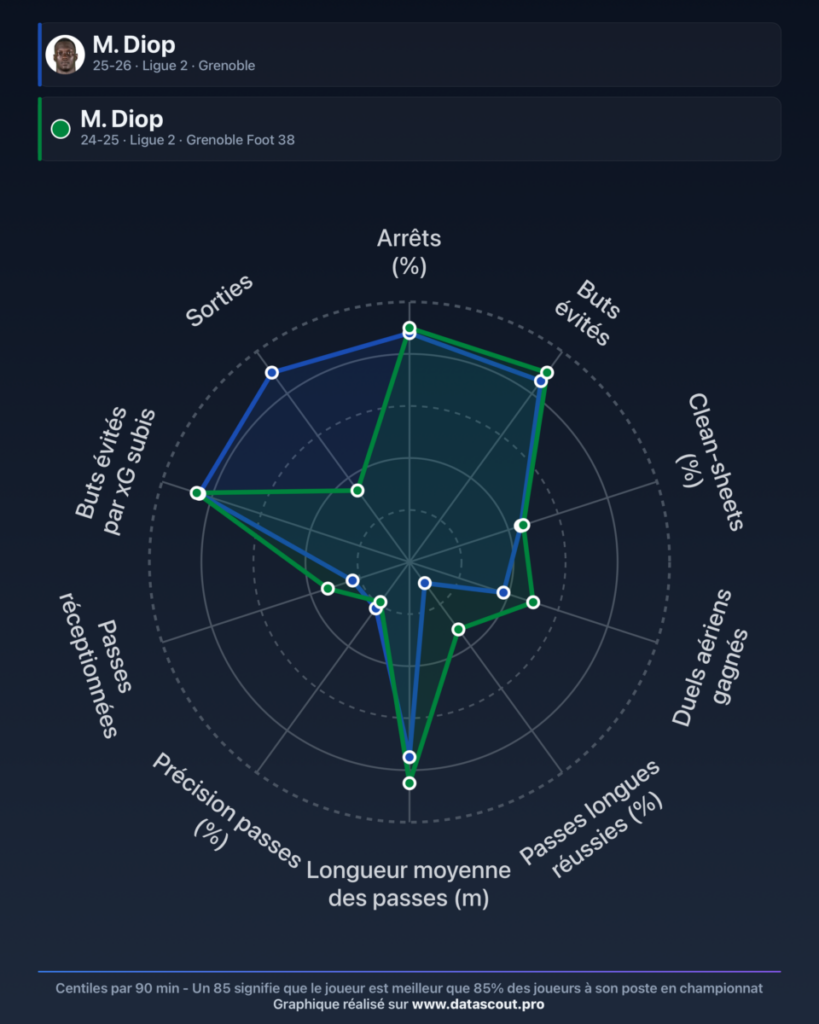
Task: Click the green data point on Sorties axis
Action: [357, 490]
